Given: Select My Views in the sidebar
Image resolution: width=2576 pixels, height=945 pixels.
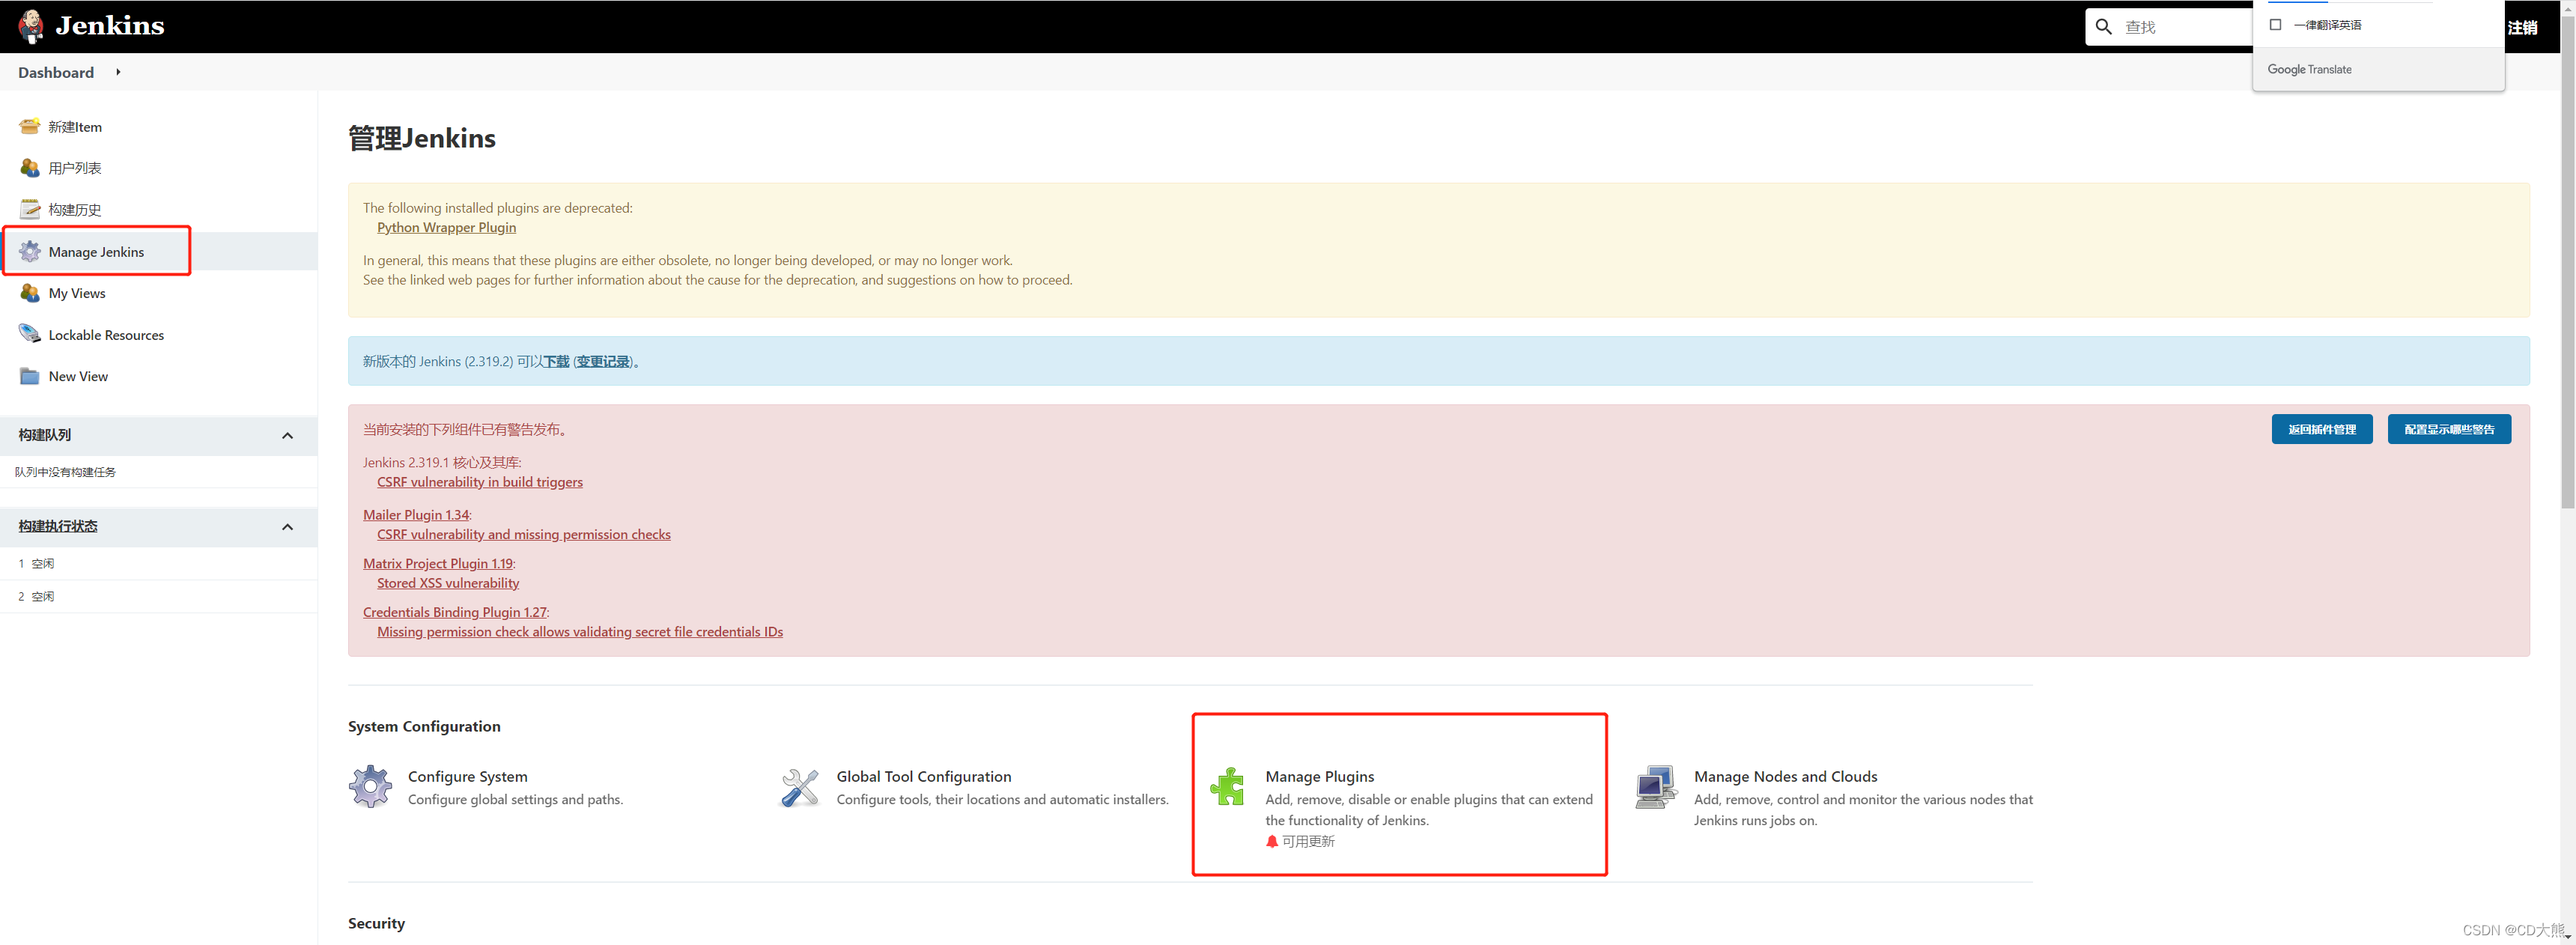Looking at the screenshot, I should 77,293.
